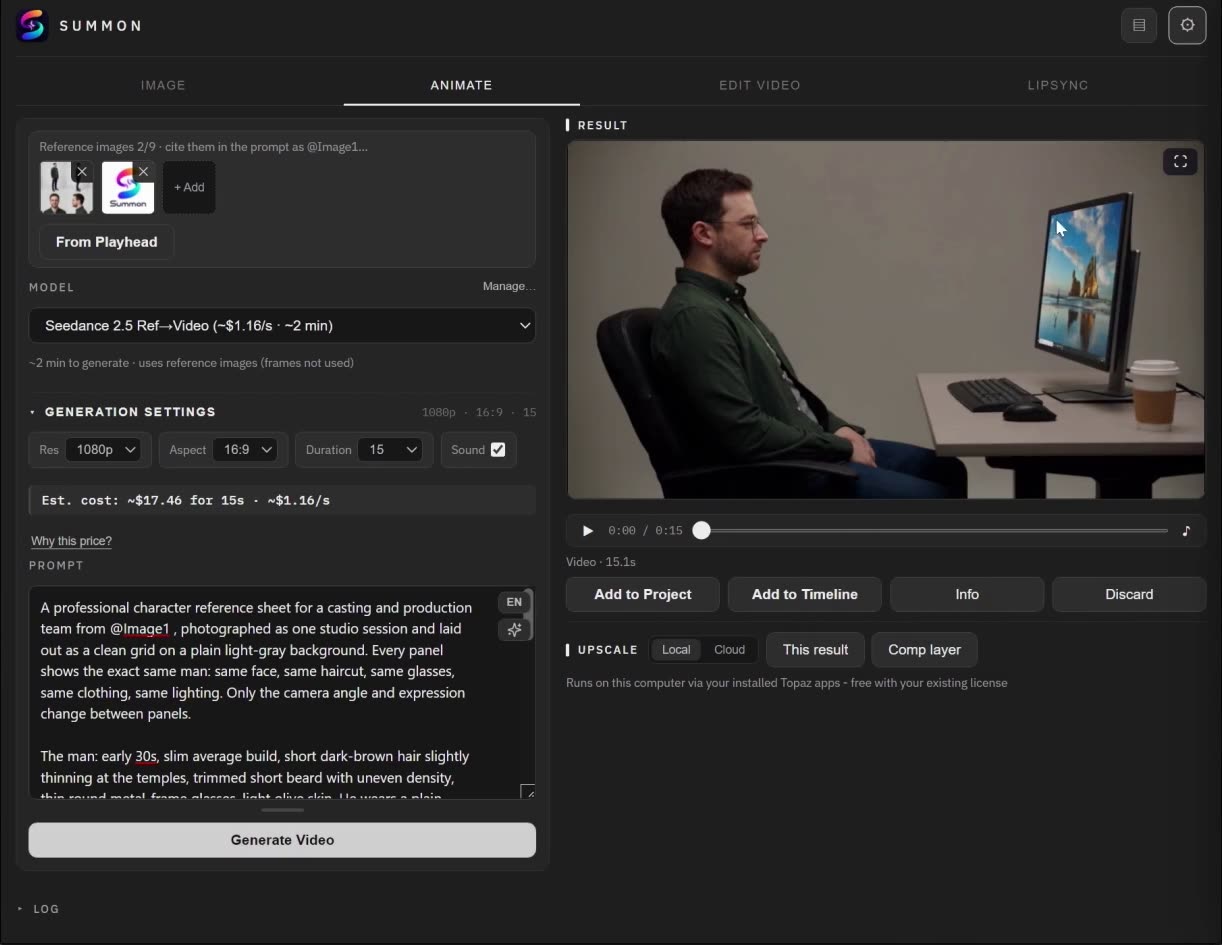The width and height of the screenshot is (1222, 945).
Task: Click the result video preview
Action: (886, 319)
